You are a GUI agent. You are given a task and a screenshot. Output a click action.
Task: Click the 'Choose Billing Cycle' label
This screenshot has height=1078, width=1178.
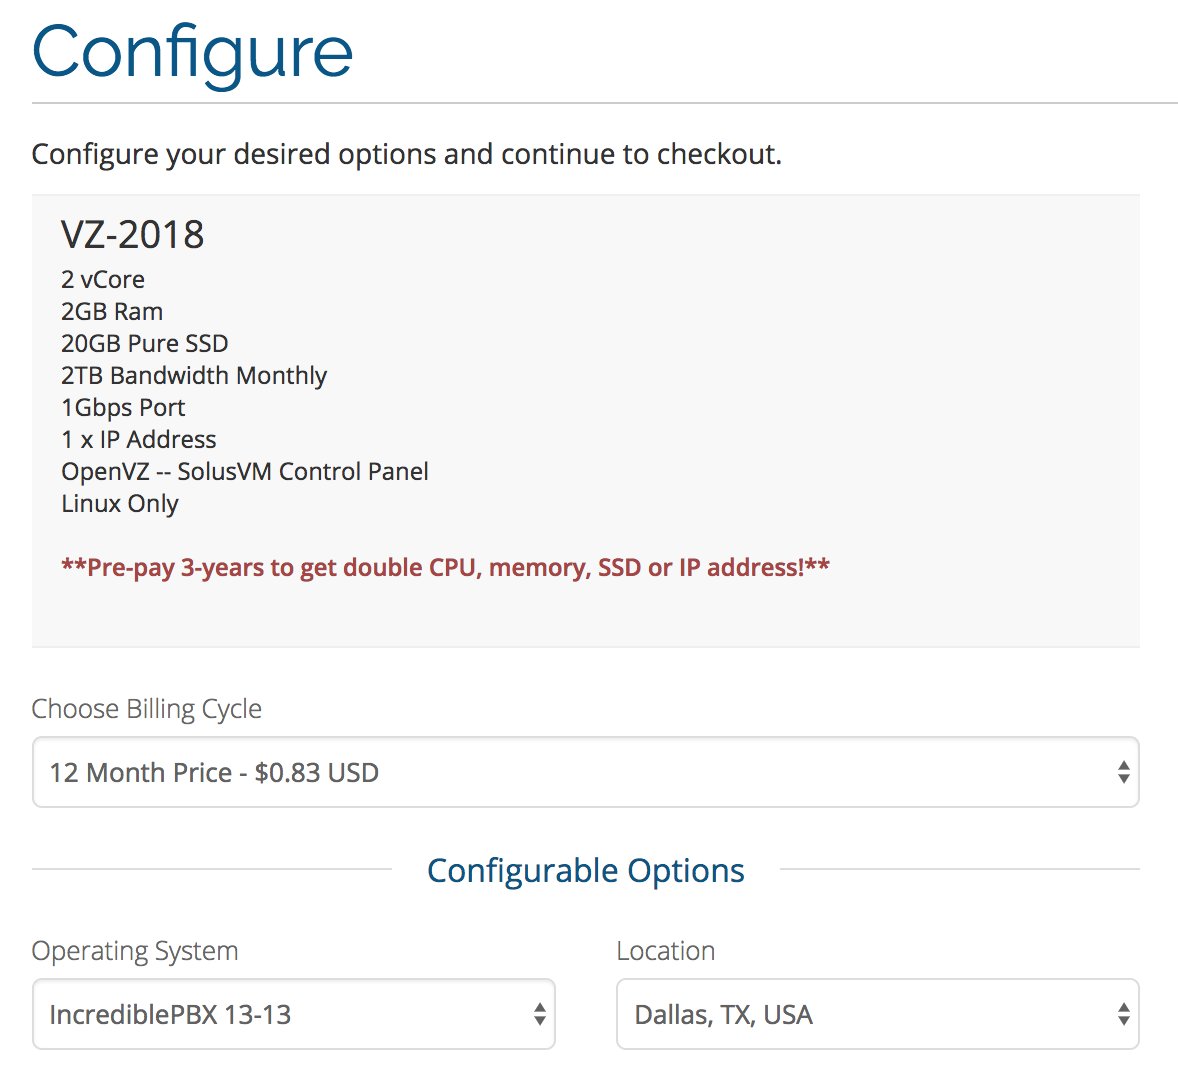tap(146, 709)
